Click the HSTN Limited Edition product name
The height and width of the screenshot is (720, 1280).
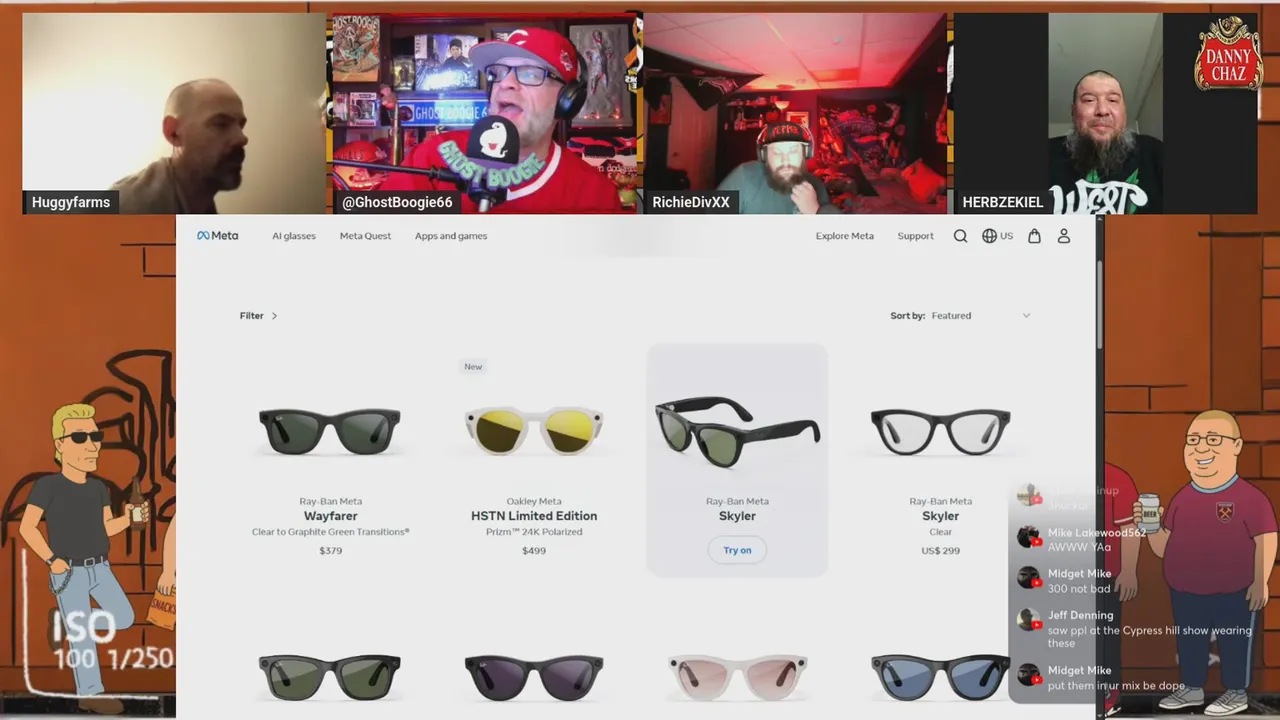(534, 516)
